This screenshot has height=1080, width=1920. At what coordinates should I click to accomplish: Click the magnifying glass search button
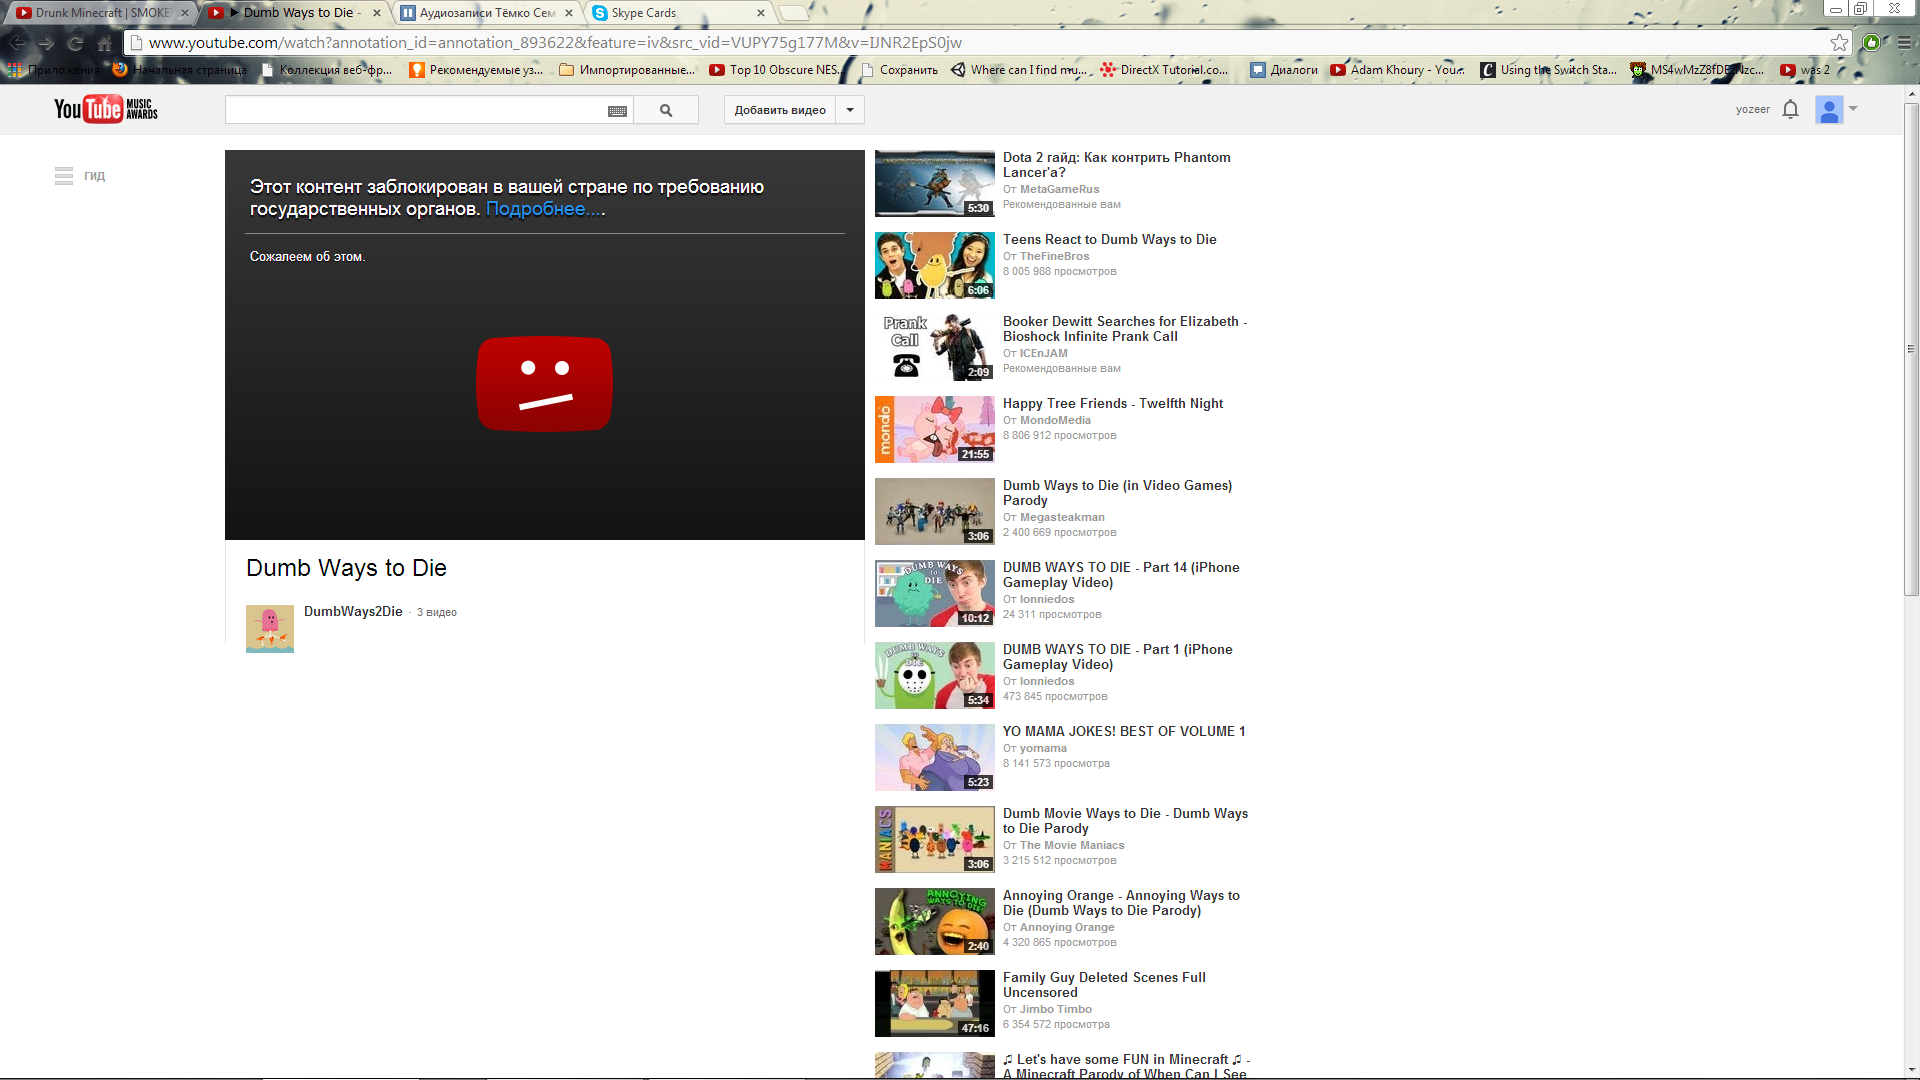[666, 110]
